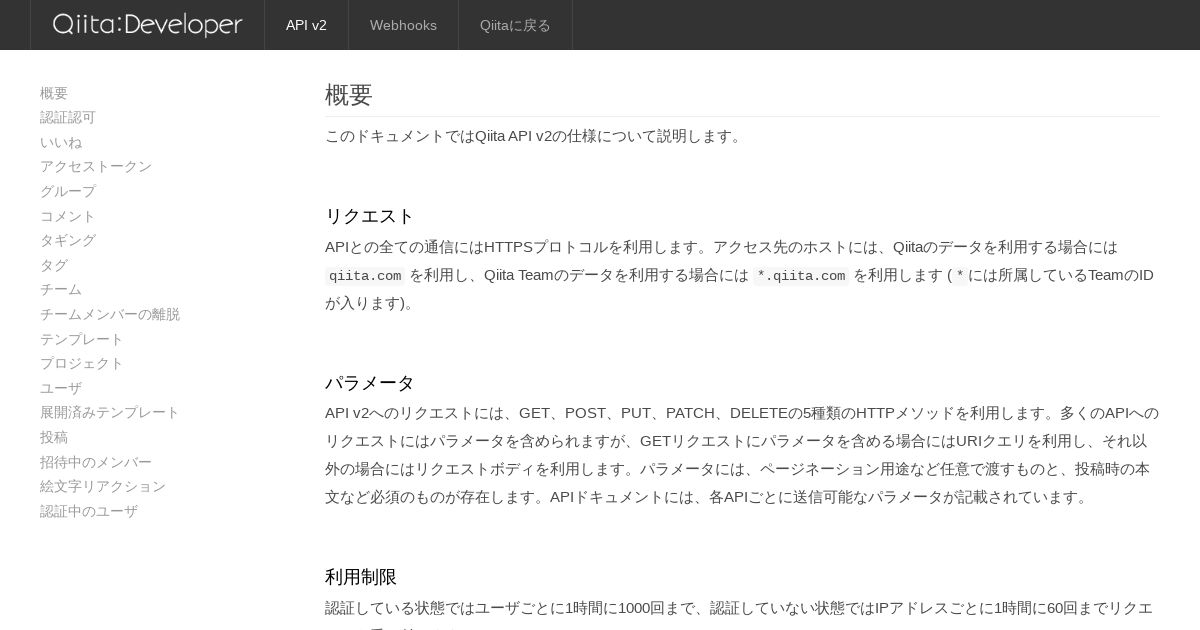This screenshot has height=630, width=1200.
Task: Jump to プロジェクト section
Action: (x=82, y=363)
